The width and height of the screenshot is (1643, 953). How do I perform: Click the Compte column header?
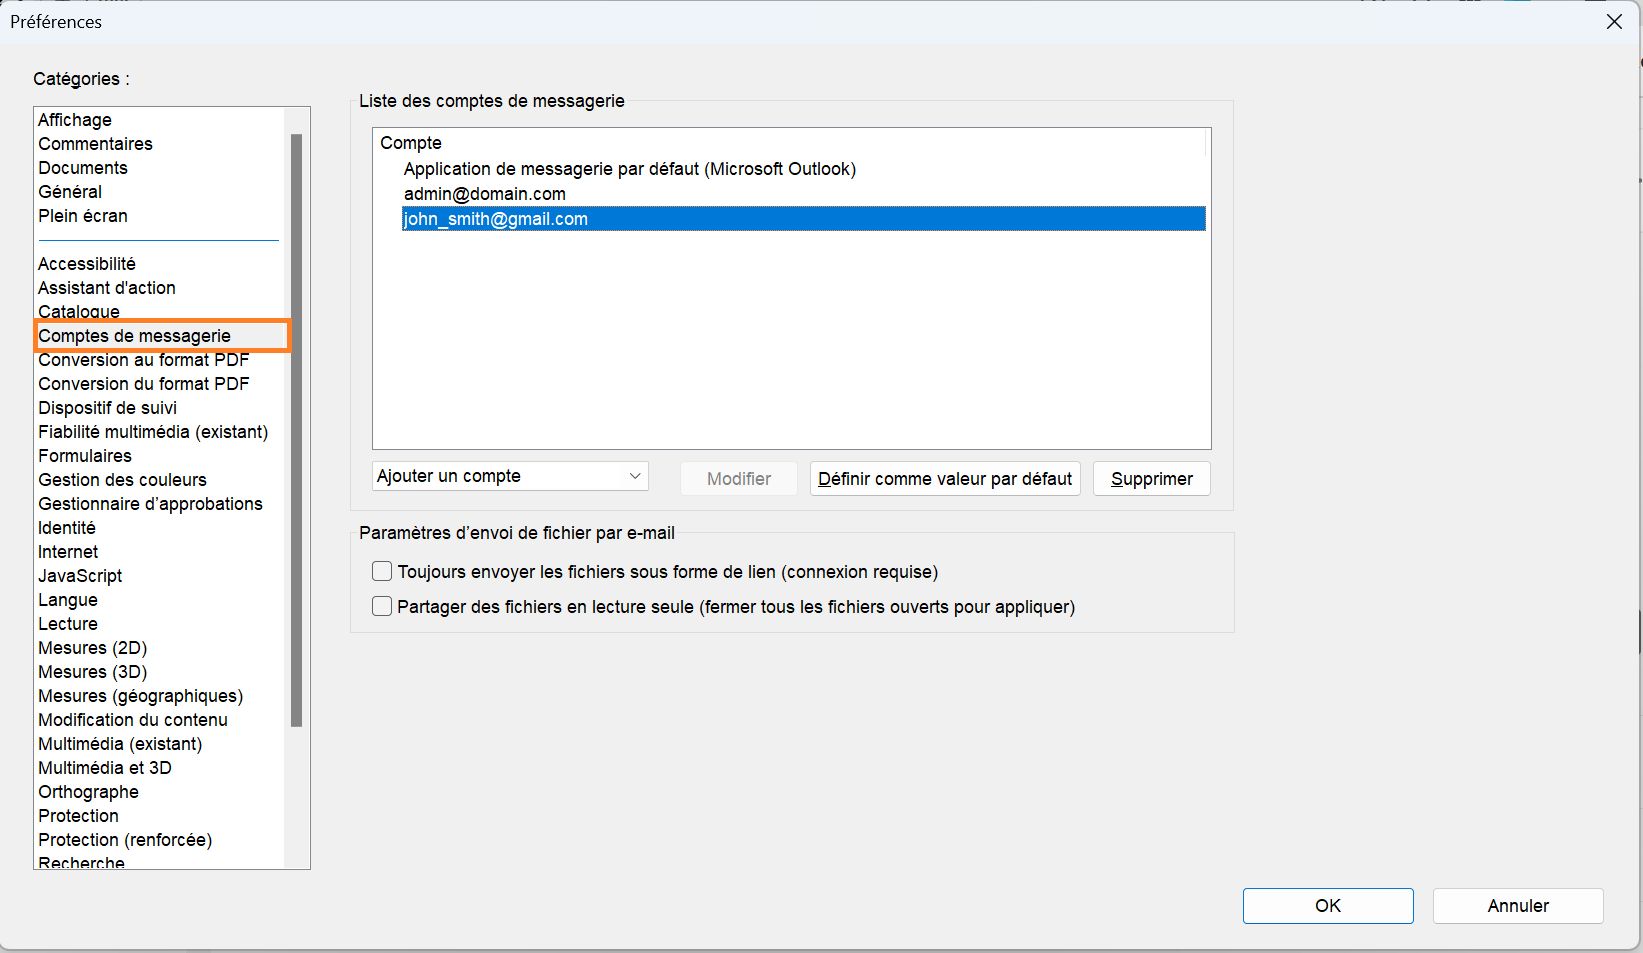411,143
